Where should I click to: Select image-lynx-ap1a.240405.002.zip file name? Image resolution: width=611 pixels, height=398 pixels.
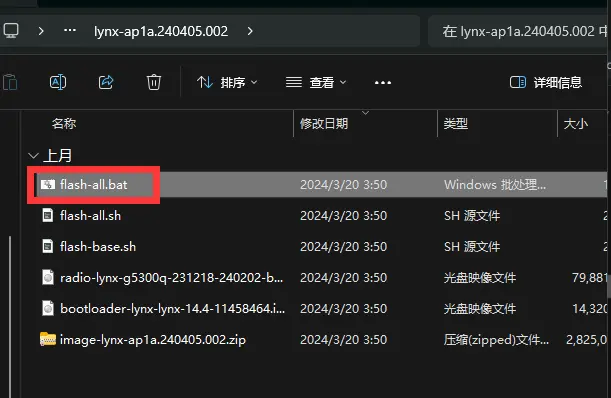(x=153, y=340)
